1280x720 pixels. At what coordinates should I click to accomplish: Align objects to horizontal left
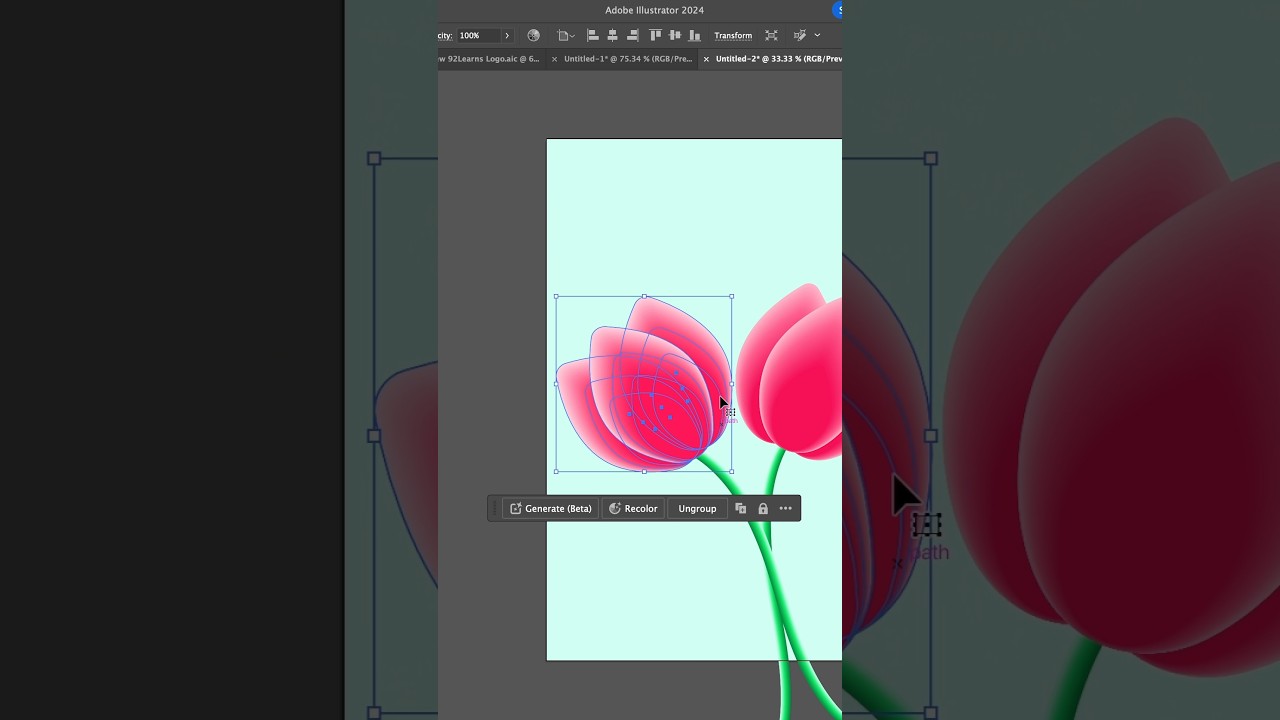pyautogui.click(x=592, y=35)
